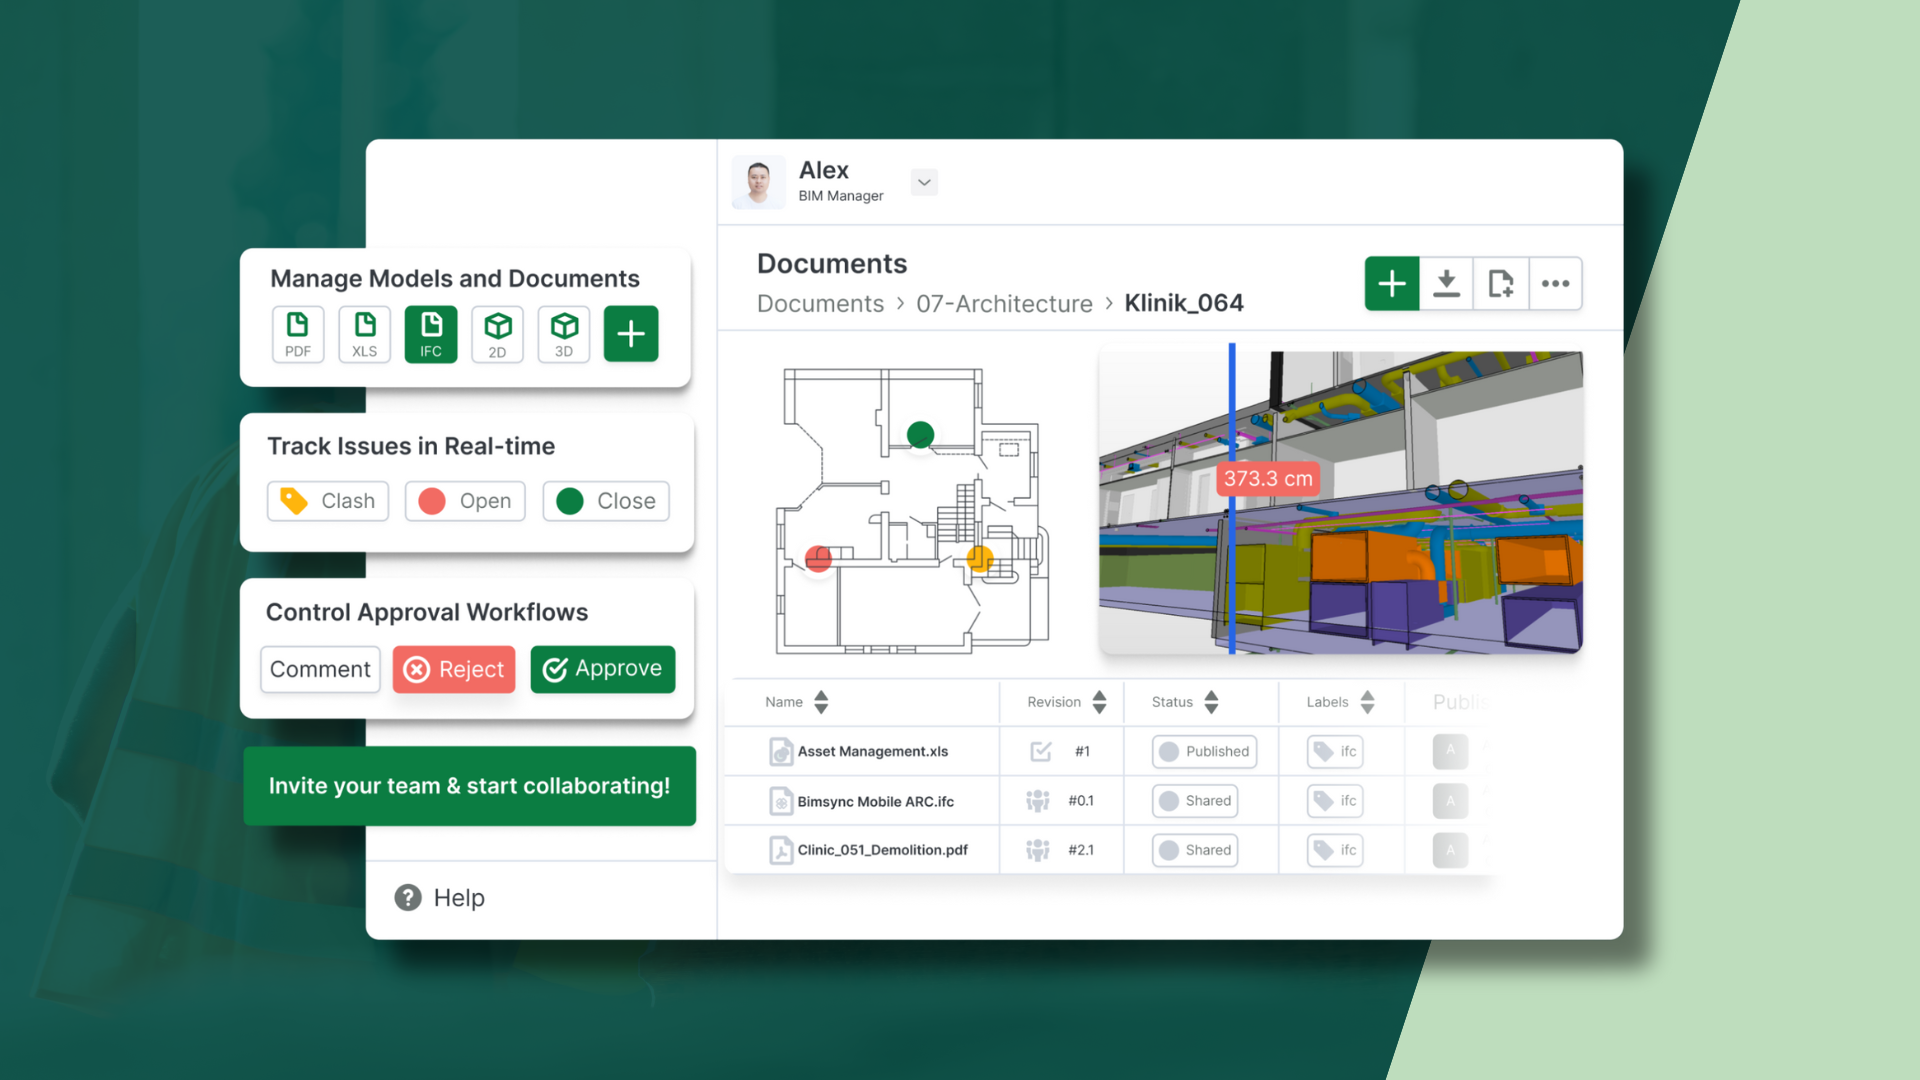This screenshot has height=1080, width=1920.
Task: Click the 2D floor plan preview
Action: 912,510
